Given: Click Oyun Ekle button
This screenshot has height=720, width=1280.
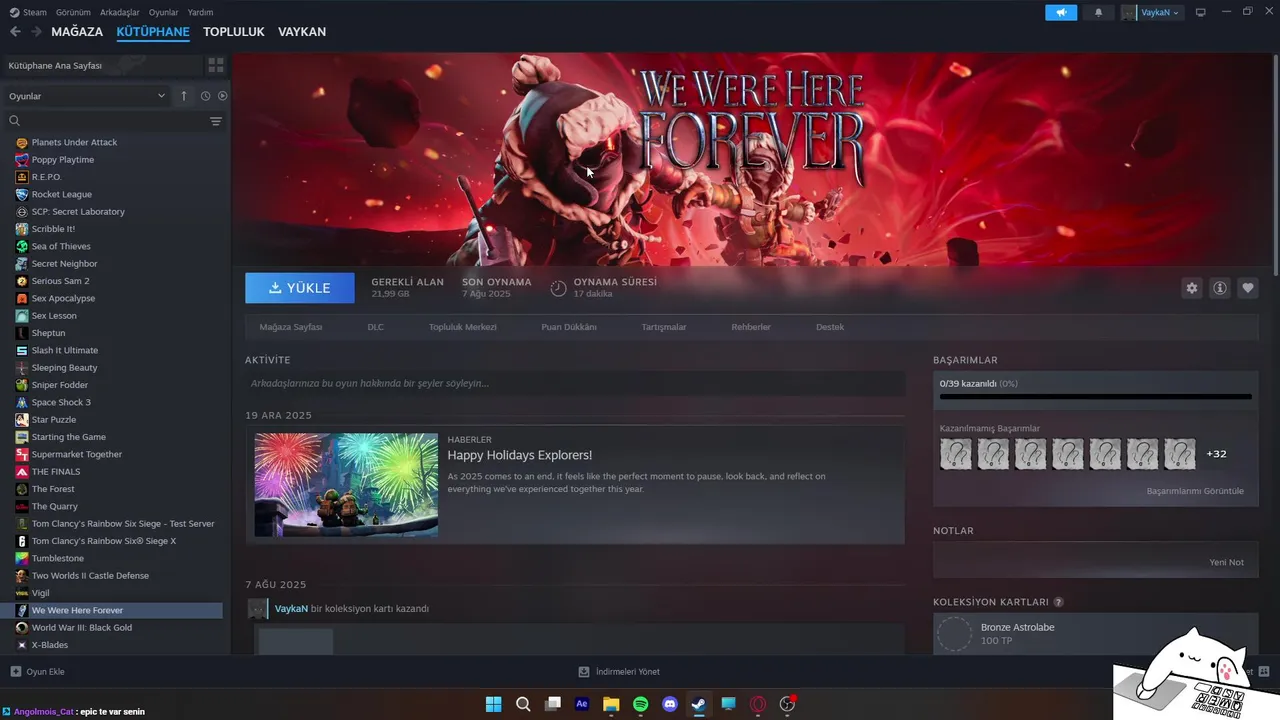Looking at the screenshot, I should pyautogui.click(x=37, y=672).
